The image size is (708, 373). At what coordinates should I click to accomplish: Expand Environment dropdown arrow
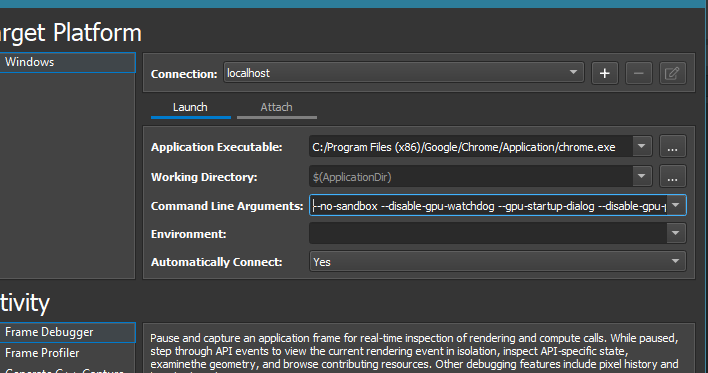coord(676,233)
